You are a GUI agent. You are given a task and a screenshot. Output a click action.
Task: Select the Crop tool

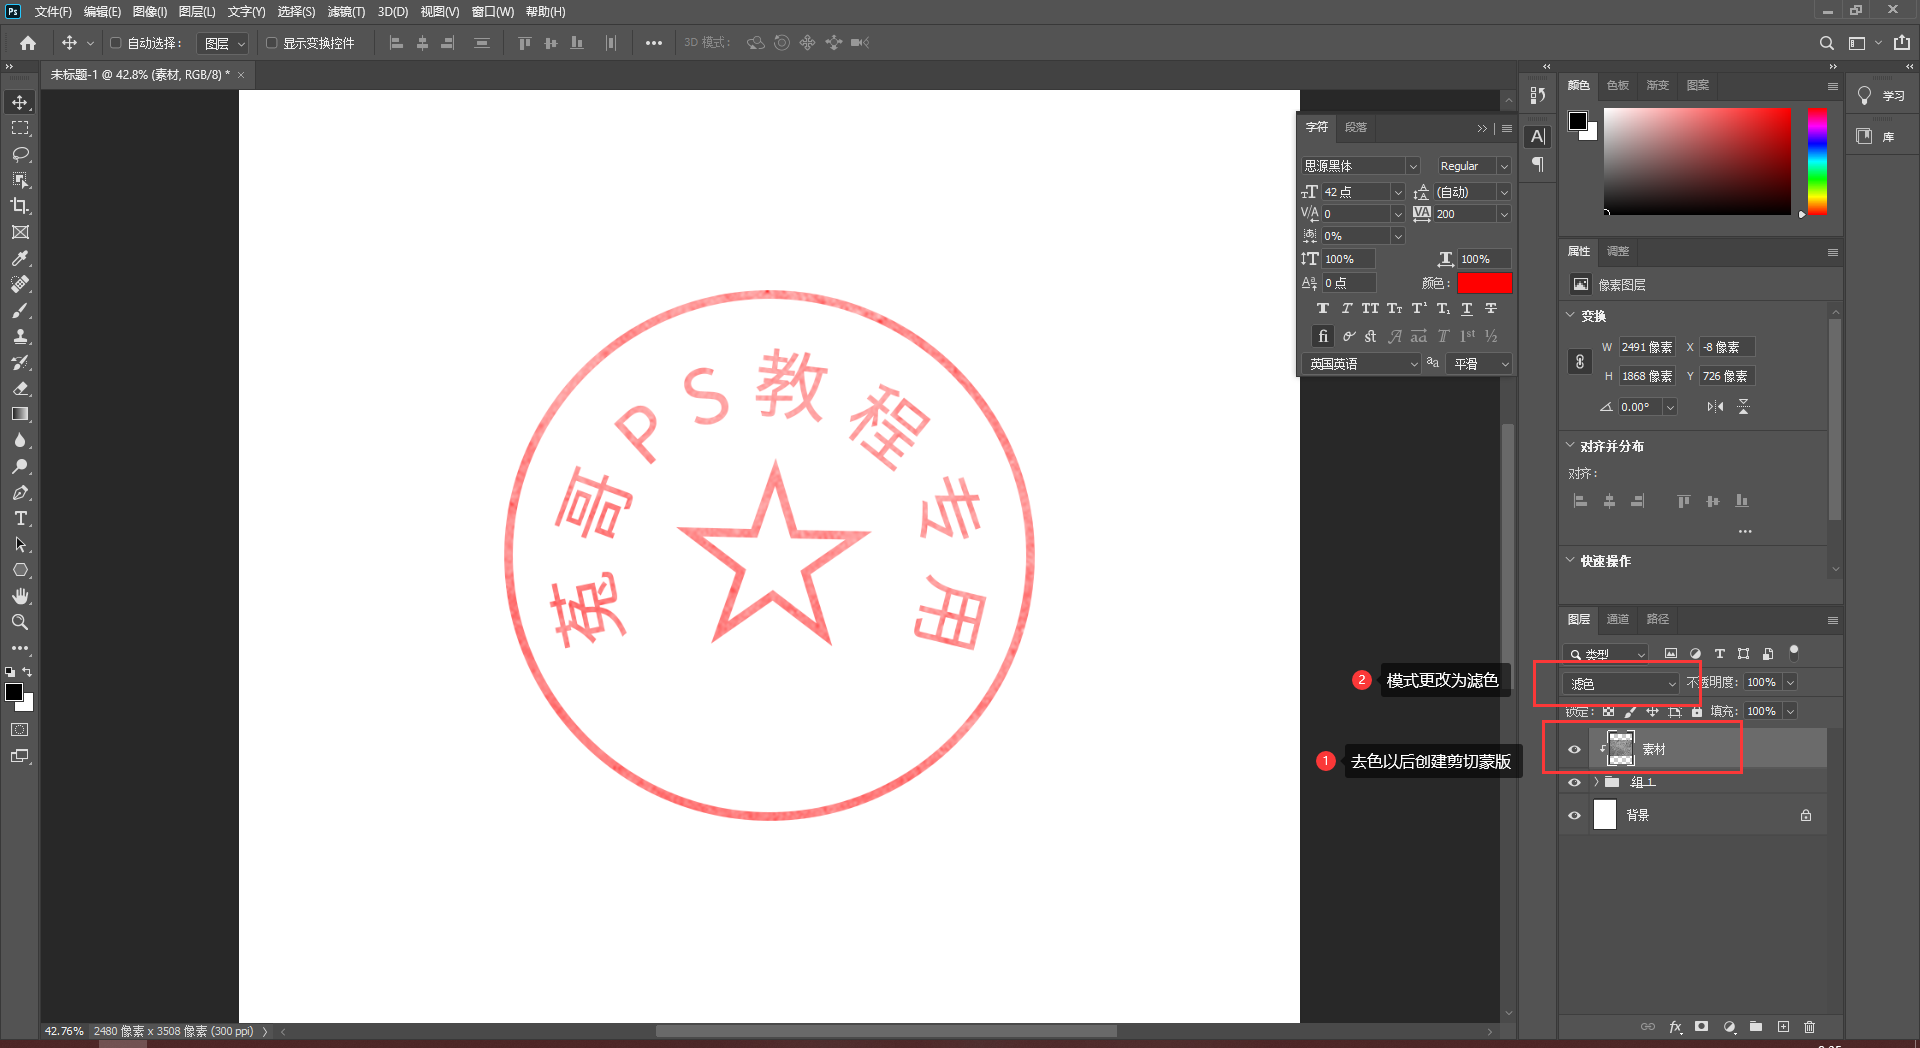[20, 206]
